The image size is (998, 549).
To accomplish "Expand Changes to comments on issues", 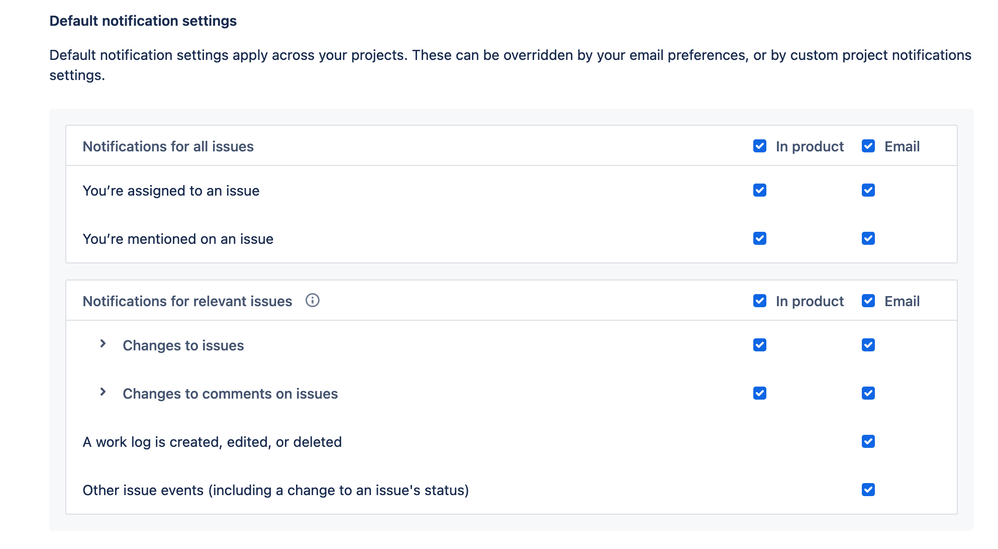I will (103, 392).
